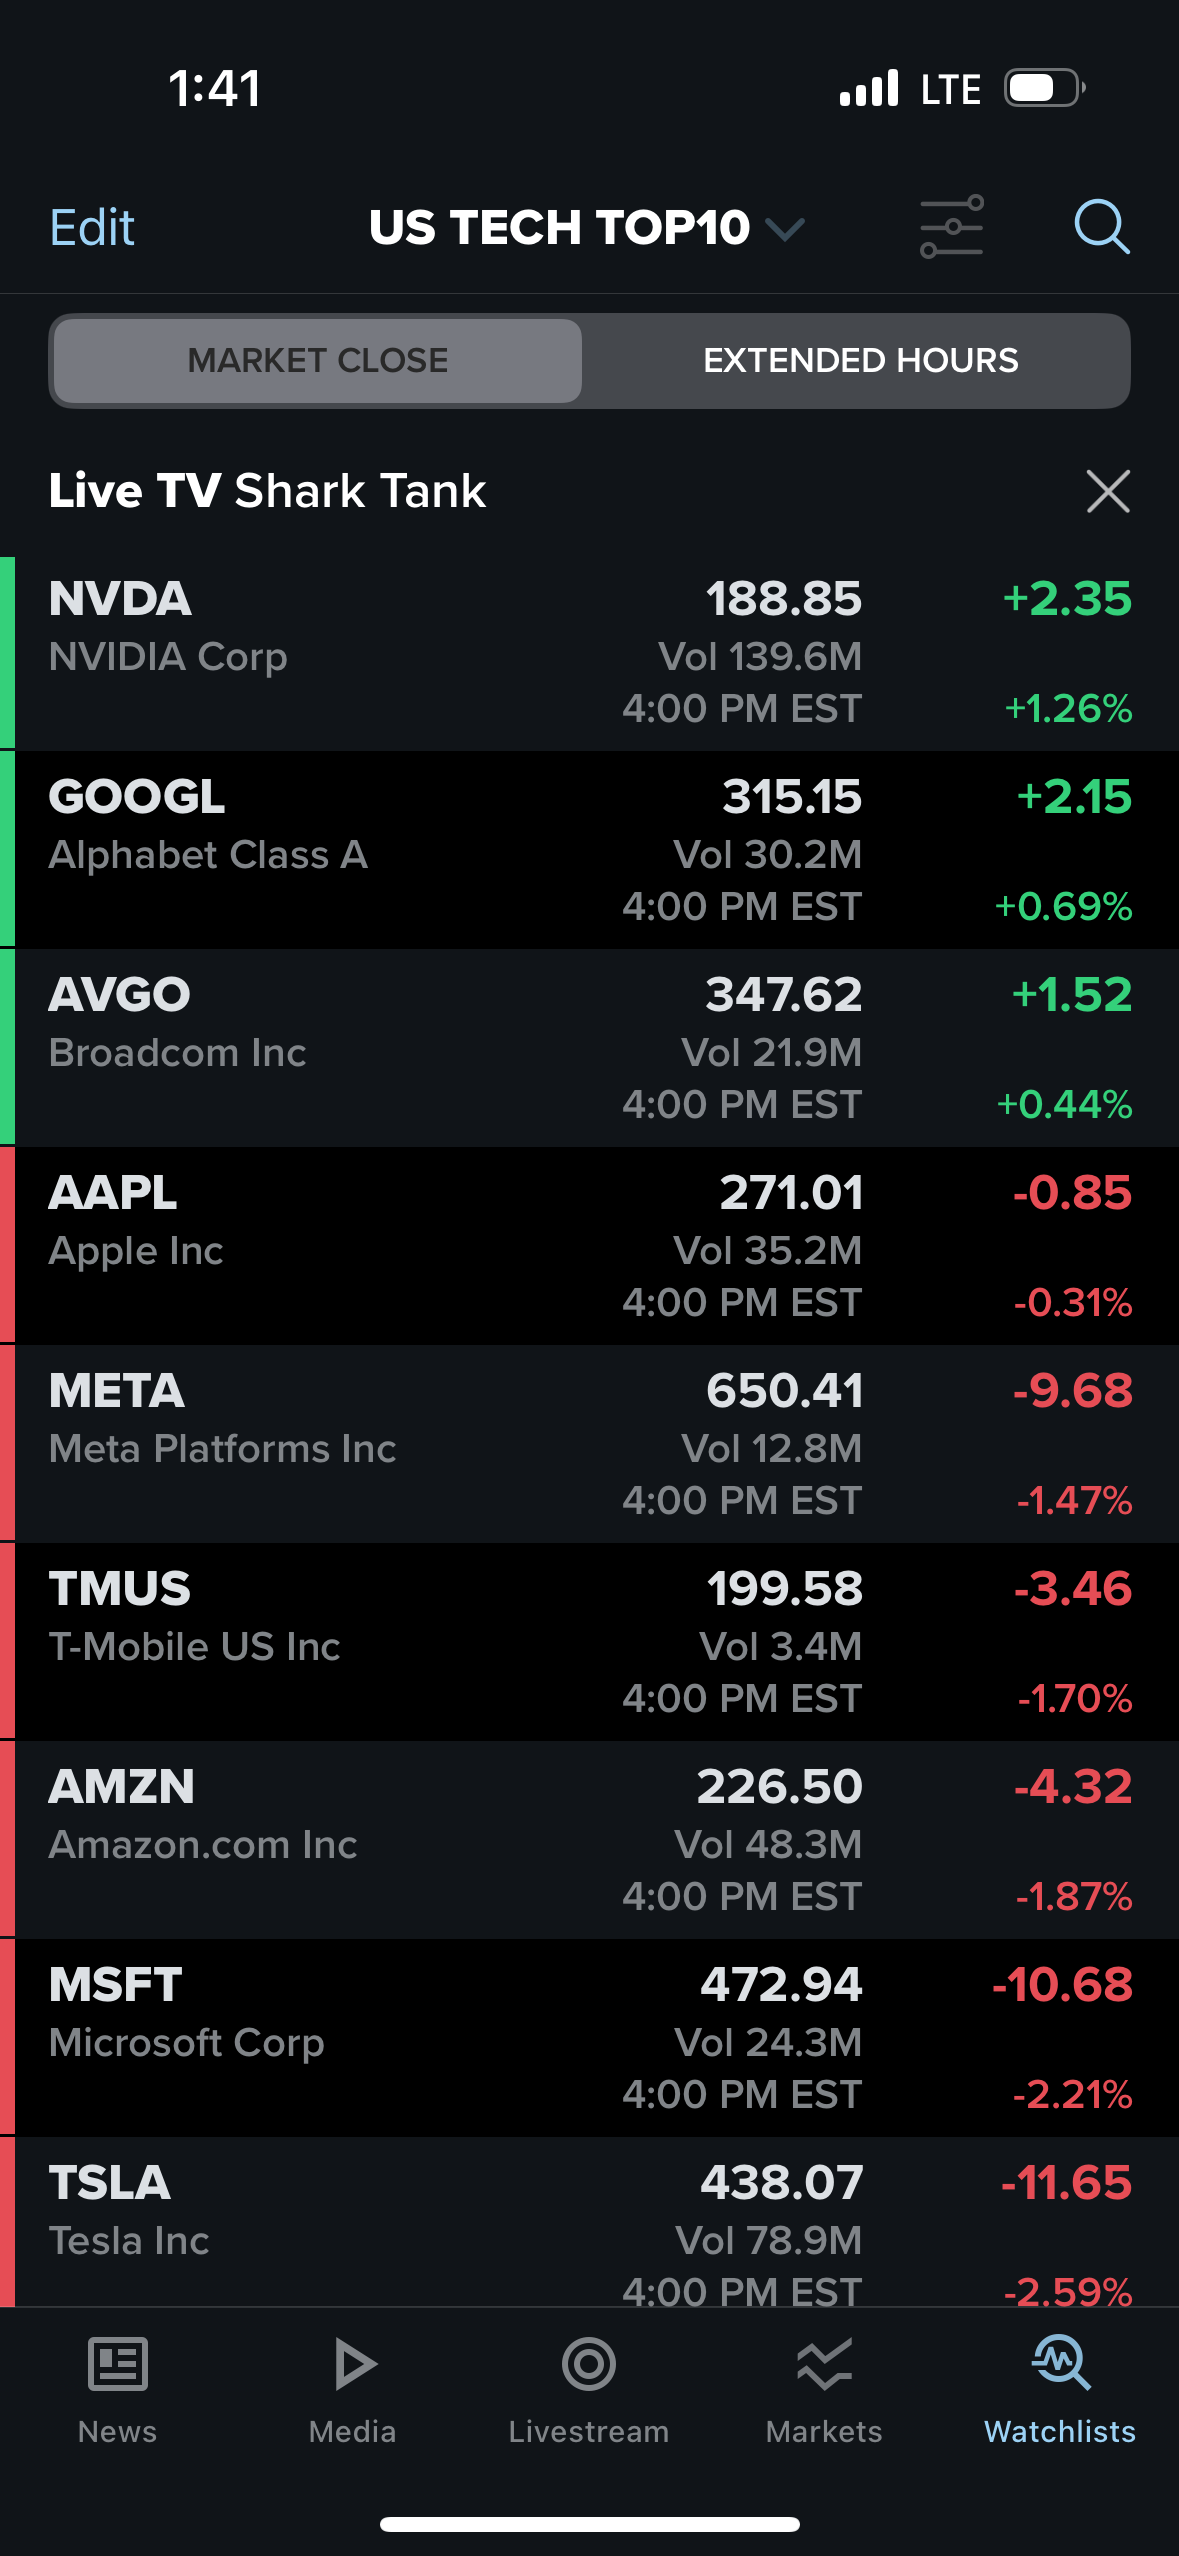1179x2556 pixels.
Task: Open the search magnifier icon
Action: tap(1101, 227)
